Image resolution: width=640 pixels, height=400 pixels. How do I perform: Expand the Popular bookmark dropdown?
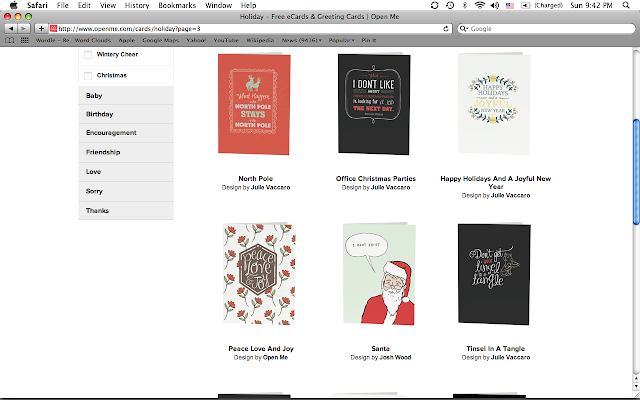342,40
